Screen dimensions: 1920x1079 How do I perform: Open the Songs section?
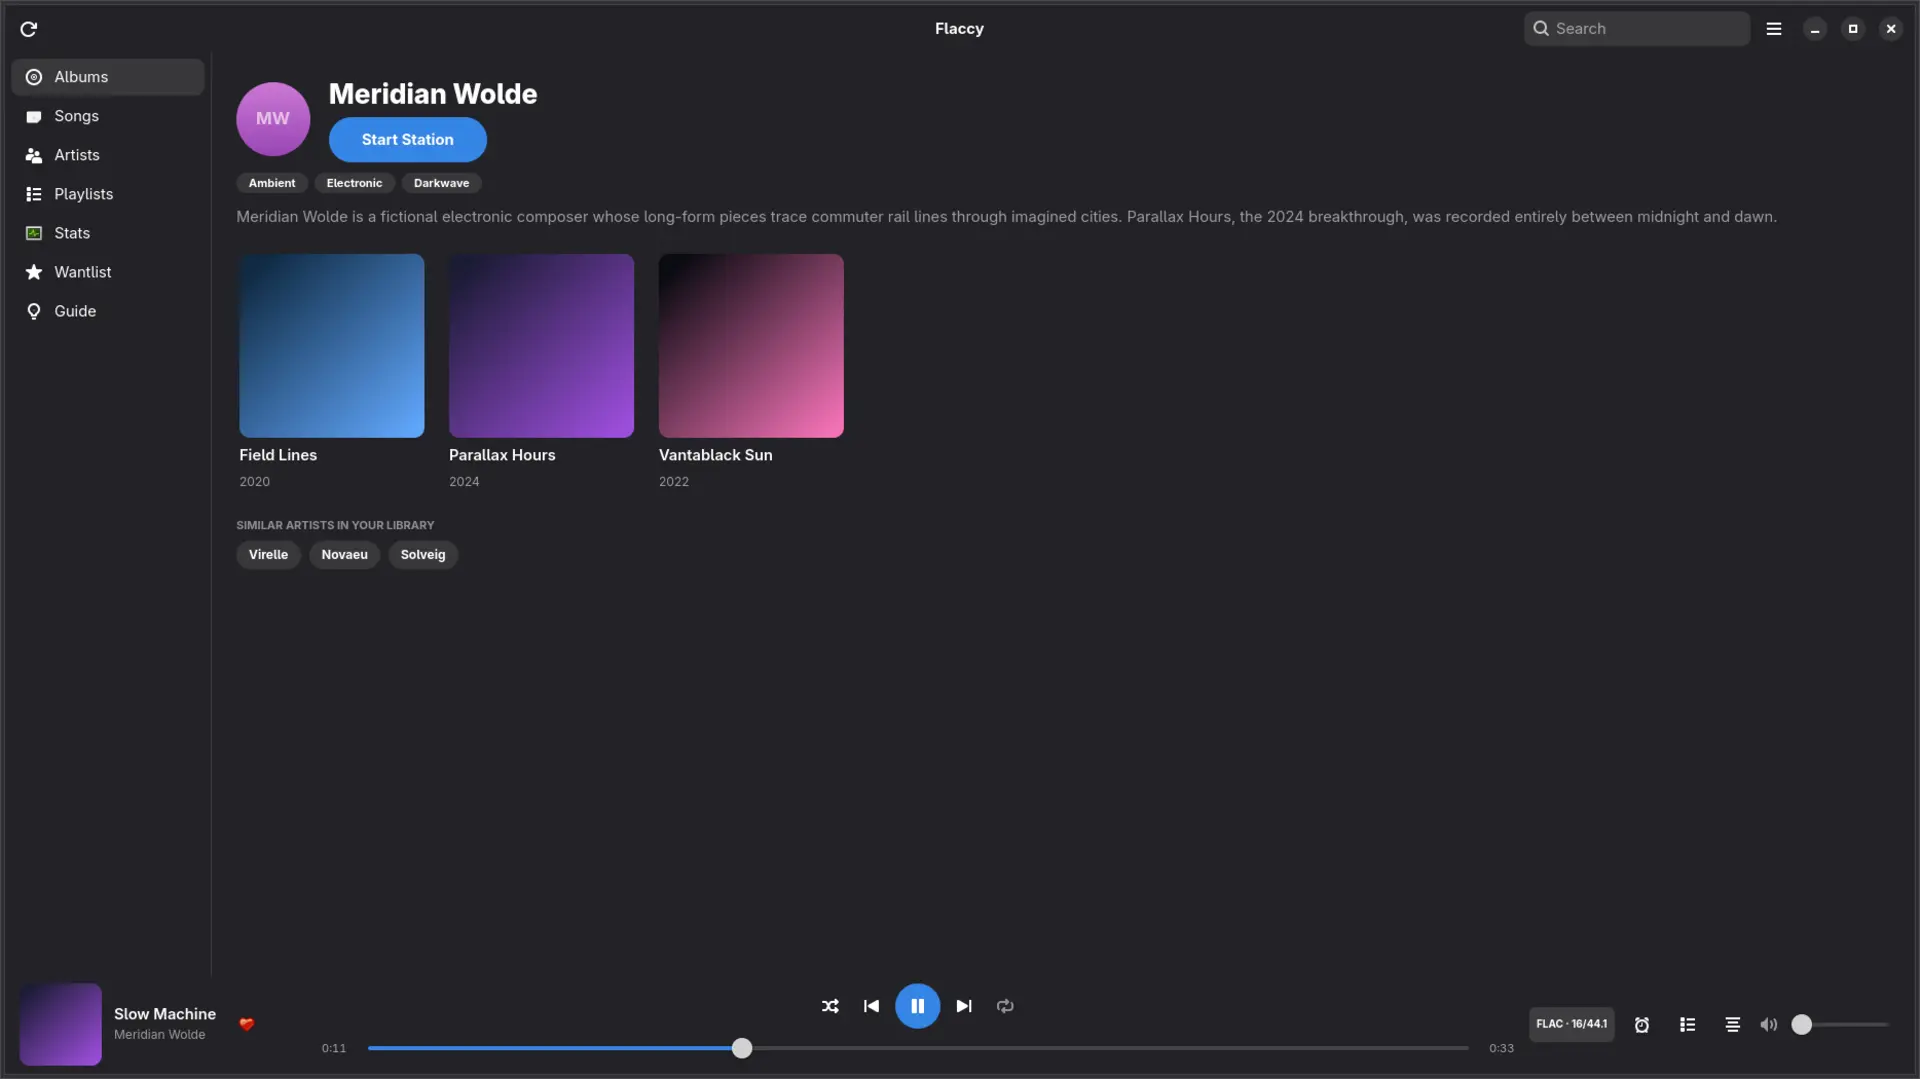108,116
